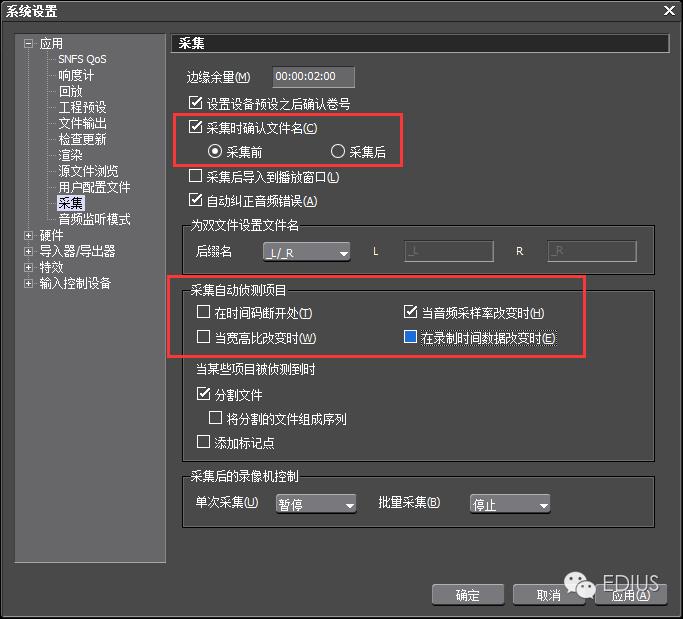This screenshot has height=619, width=683.
Task: Select 工程预设 in the tree
Action: coord(82,107)
